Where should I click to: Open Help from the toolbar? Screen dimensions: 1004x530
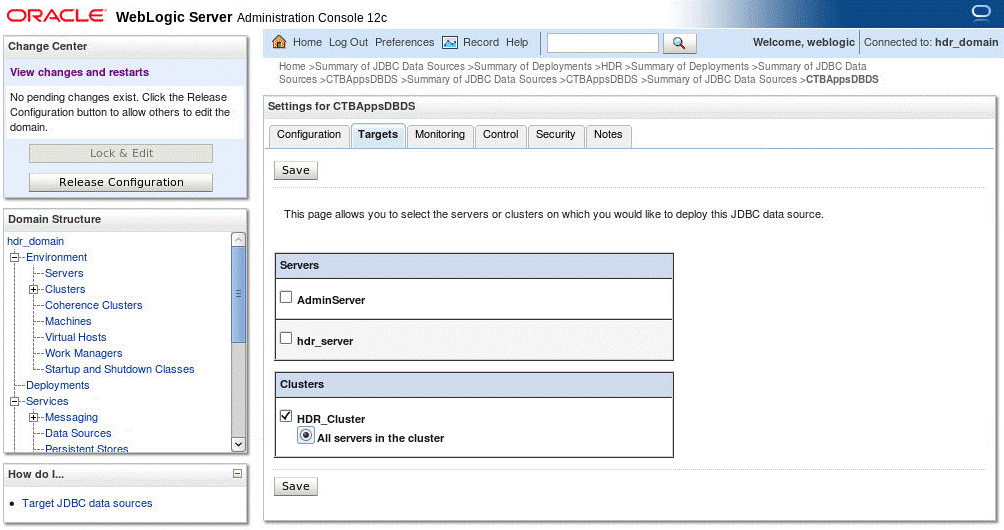(517, 42)
